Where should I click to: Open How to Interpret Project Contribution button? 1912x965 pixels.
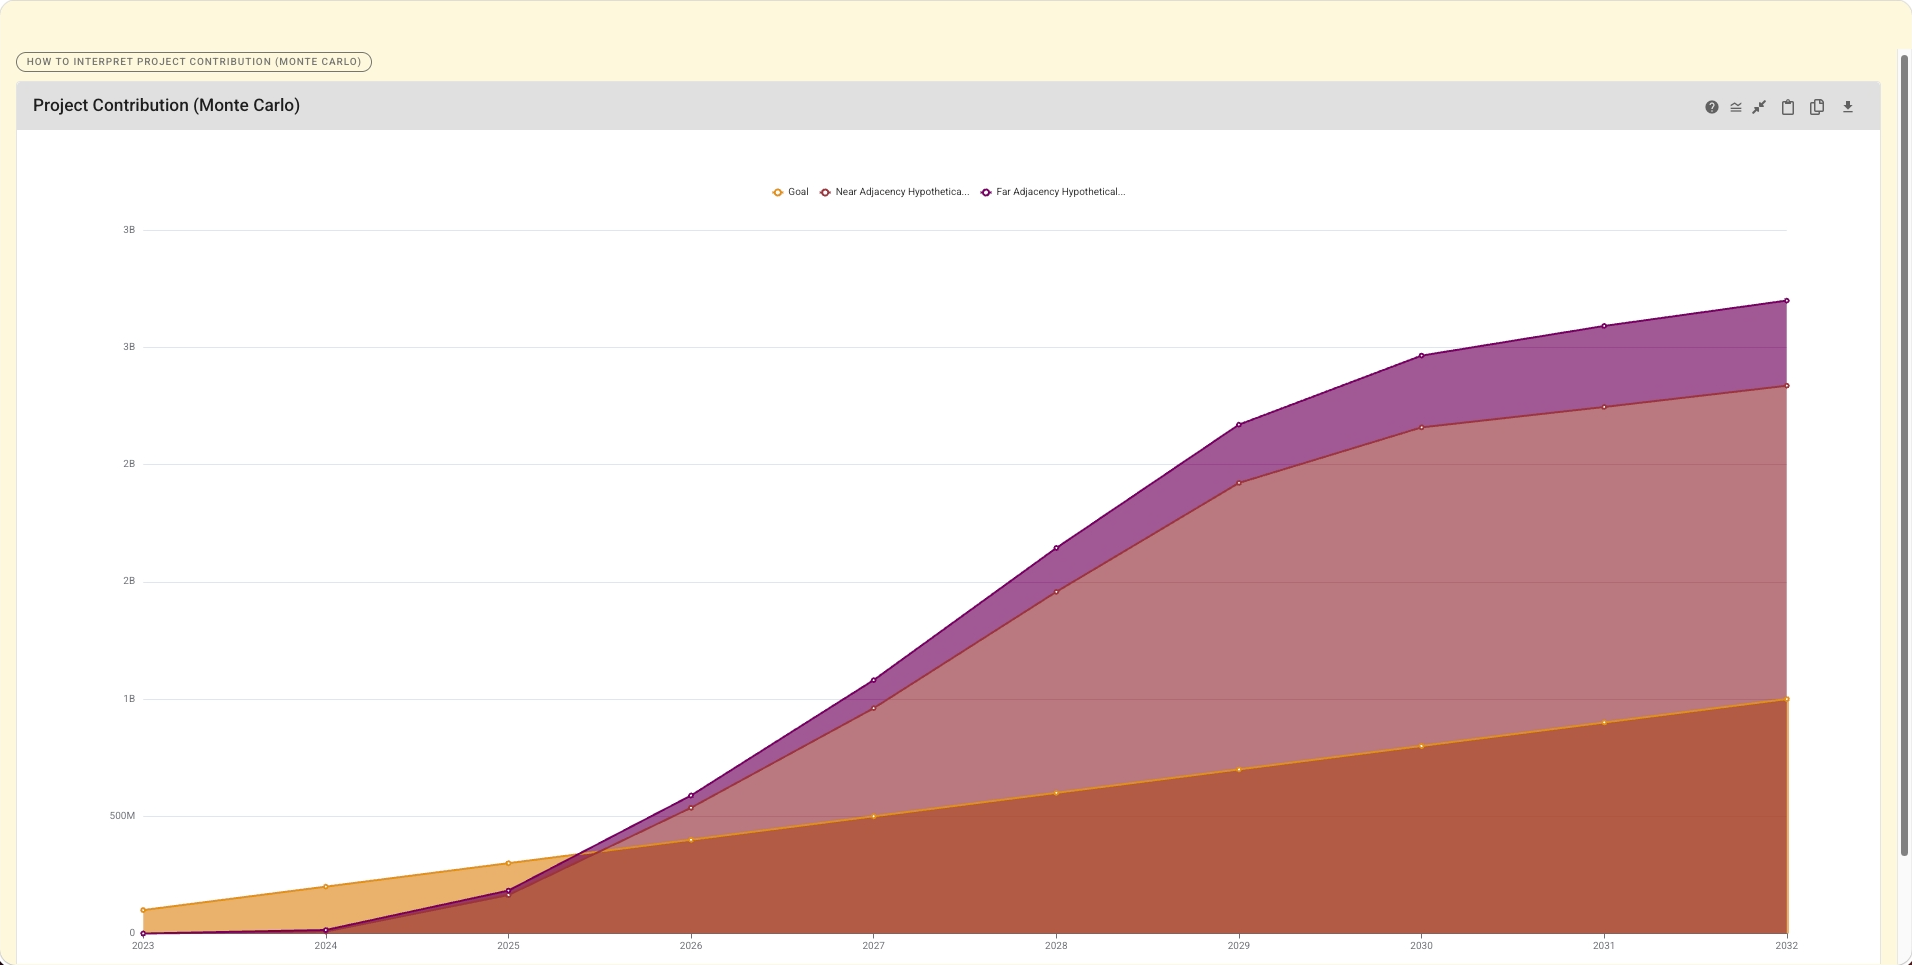coord(194,62)
